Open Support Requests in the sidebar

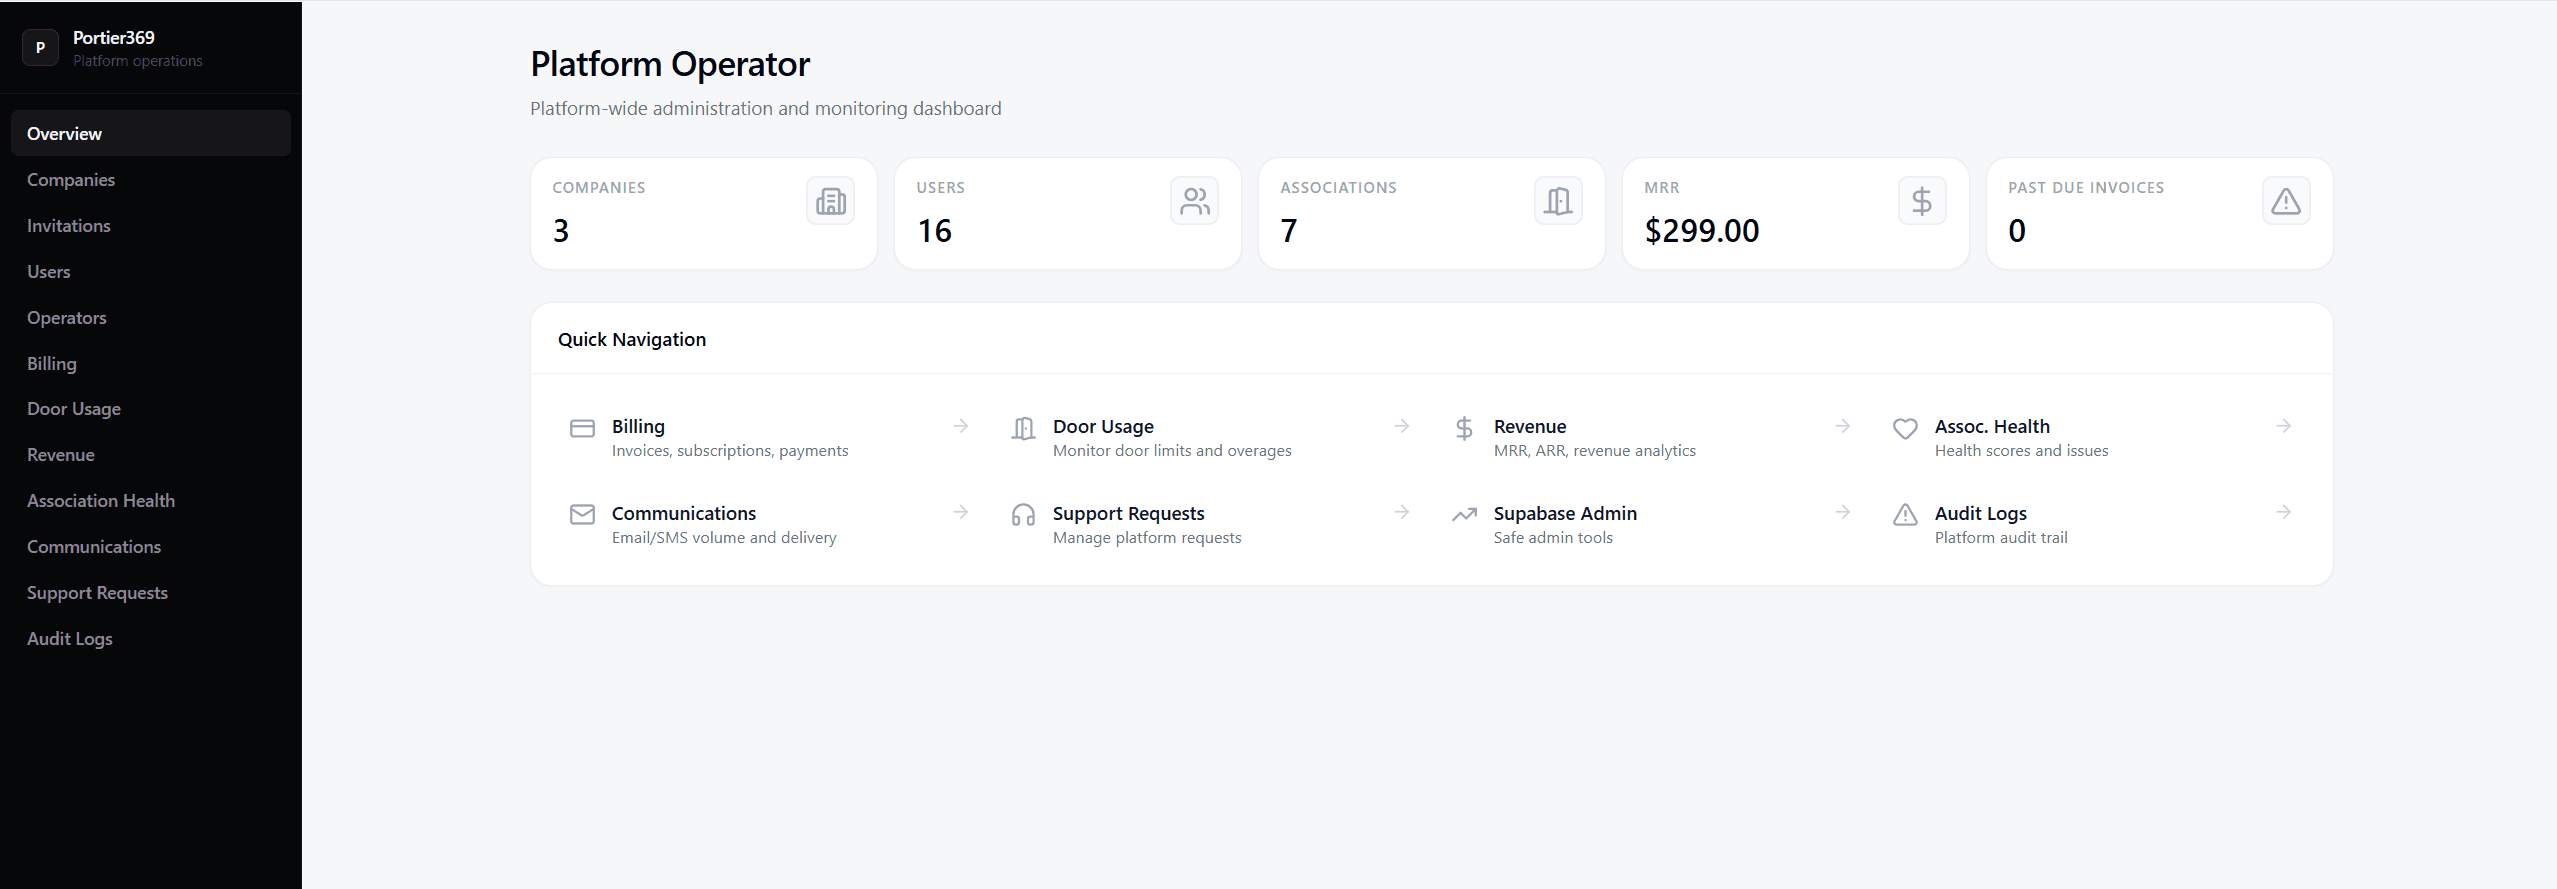pyautogui.click(x=151, y=592)
